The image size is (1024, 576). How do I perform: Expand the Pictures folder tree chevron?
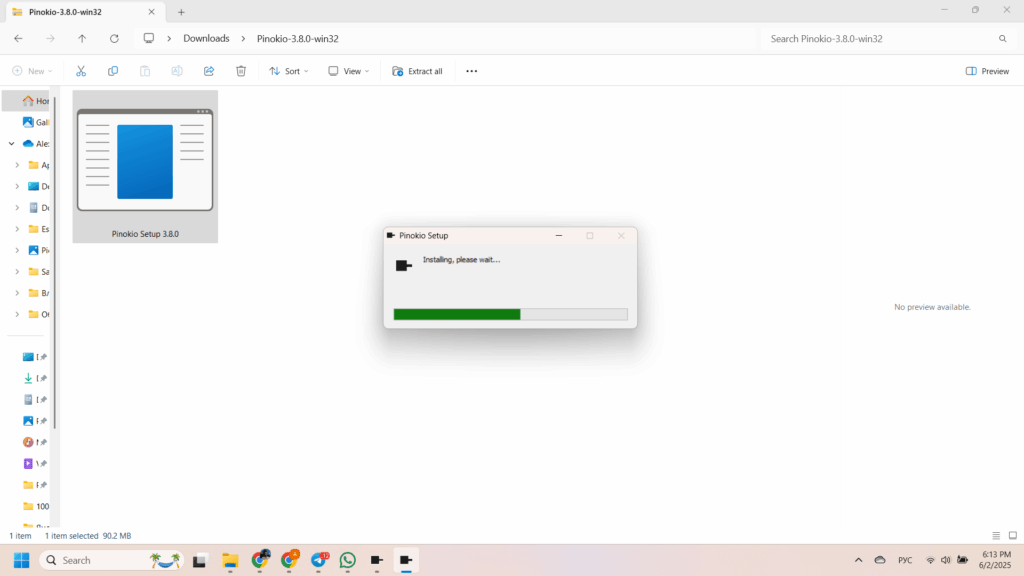point(17,250)
